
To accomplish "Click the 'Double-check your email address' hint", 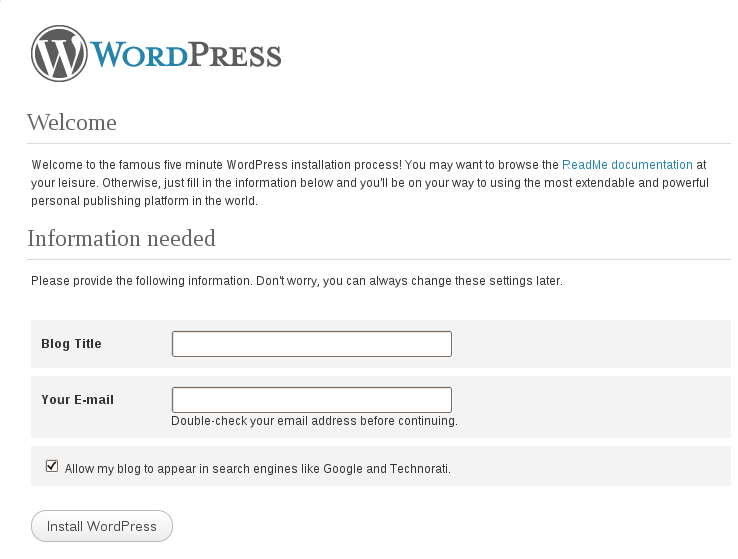I will (x=314, y=421).
